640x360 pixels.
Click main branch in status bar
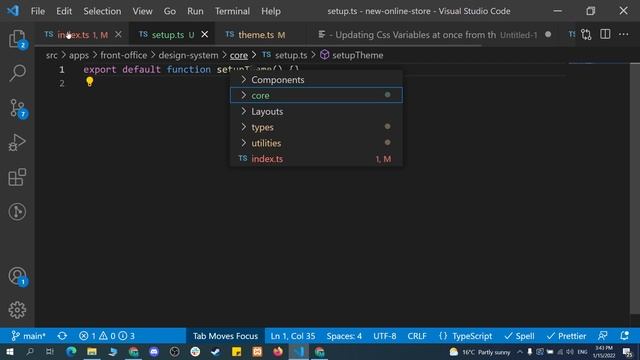pyautogui.click(x=29, y=336)
